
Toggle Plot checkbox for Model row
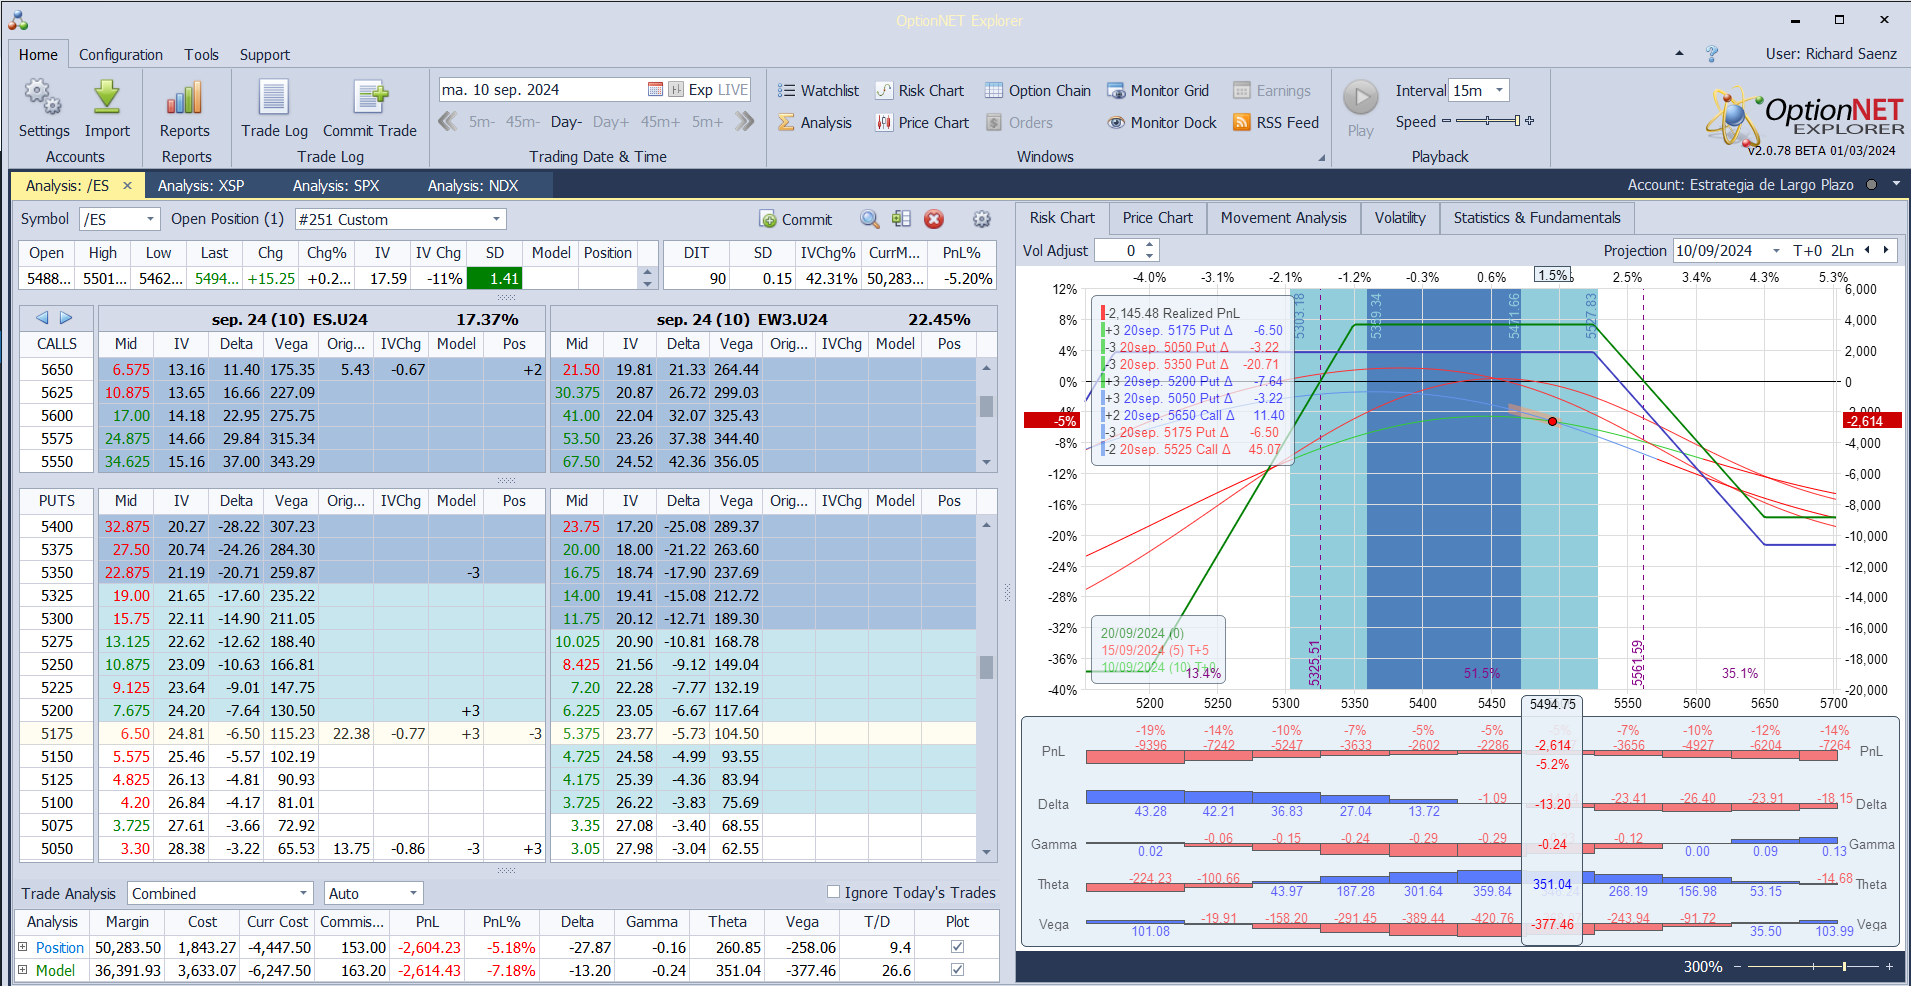[x=957, y=970]
